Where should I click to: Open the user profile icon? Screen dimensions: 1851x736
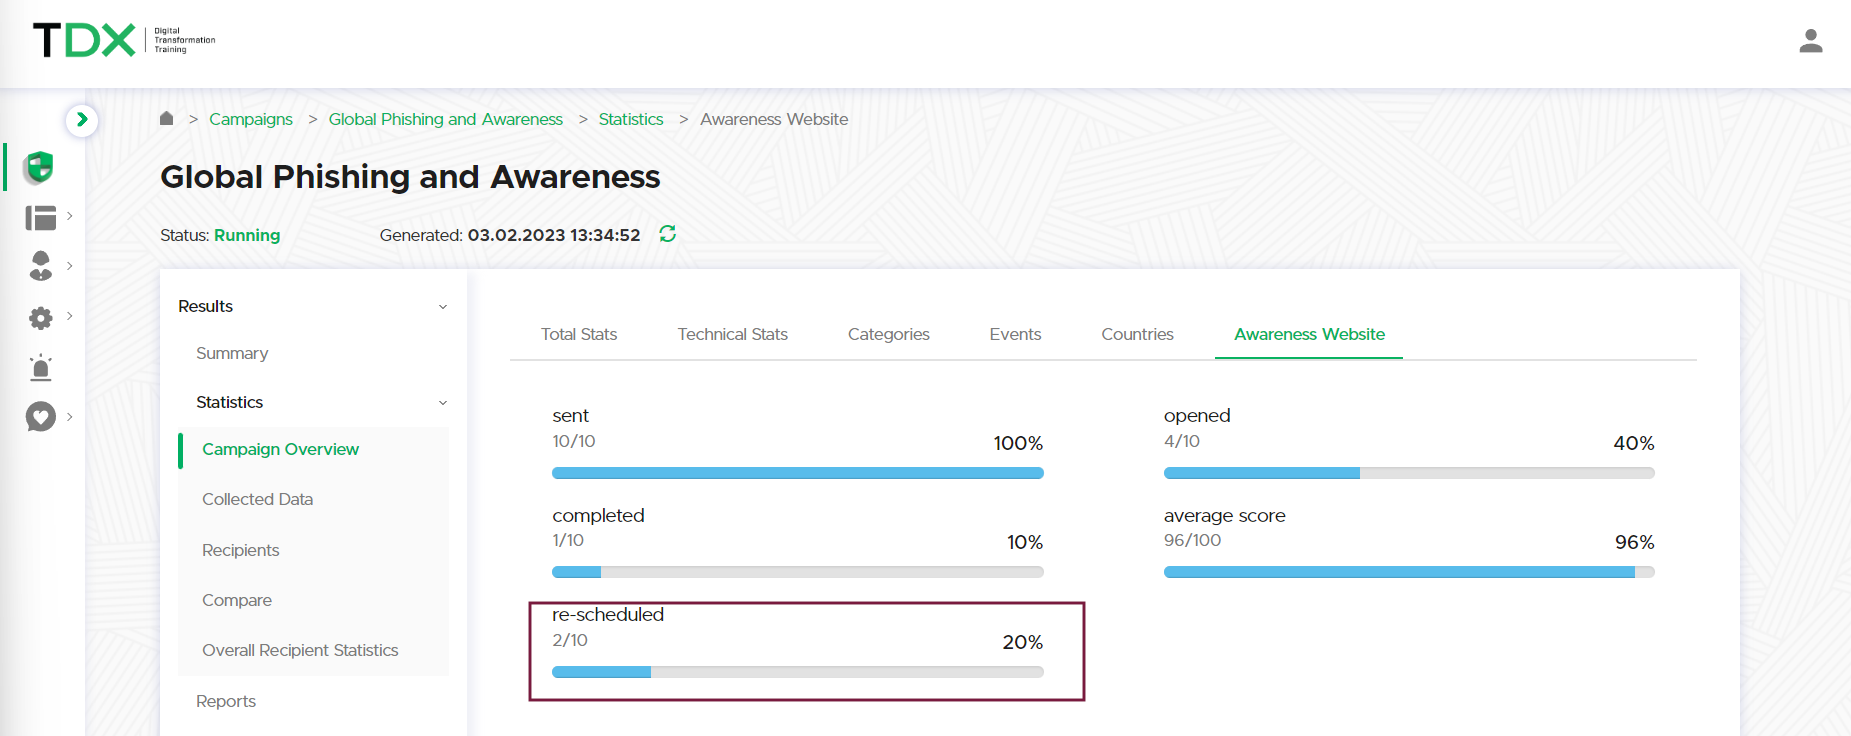1810,41
